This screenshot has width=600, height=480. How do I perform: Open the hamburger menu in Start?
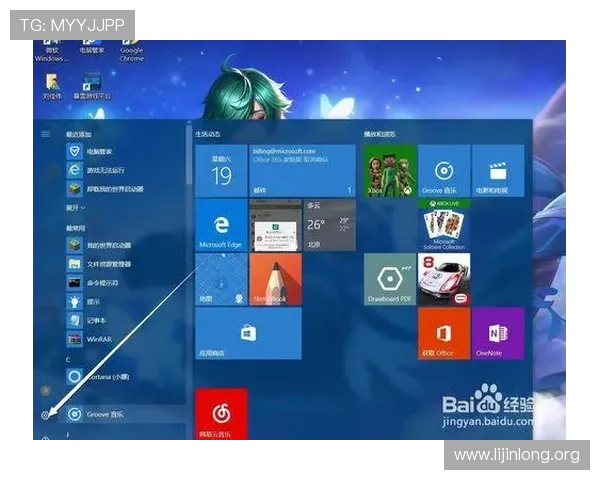click(x=46, y=134)
